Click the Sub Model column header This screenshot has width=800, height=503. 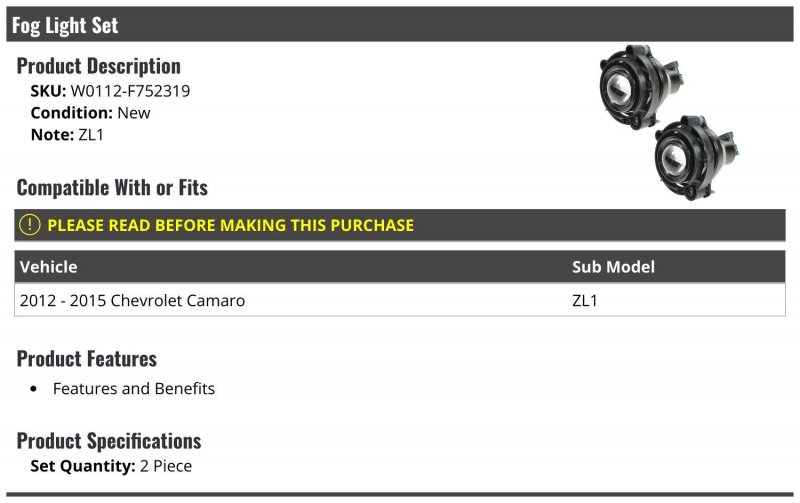click(613, 267)
